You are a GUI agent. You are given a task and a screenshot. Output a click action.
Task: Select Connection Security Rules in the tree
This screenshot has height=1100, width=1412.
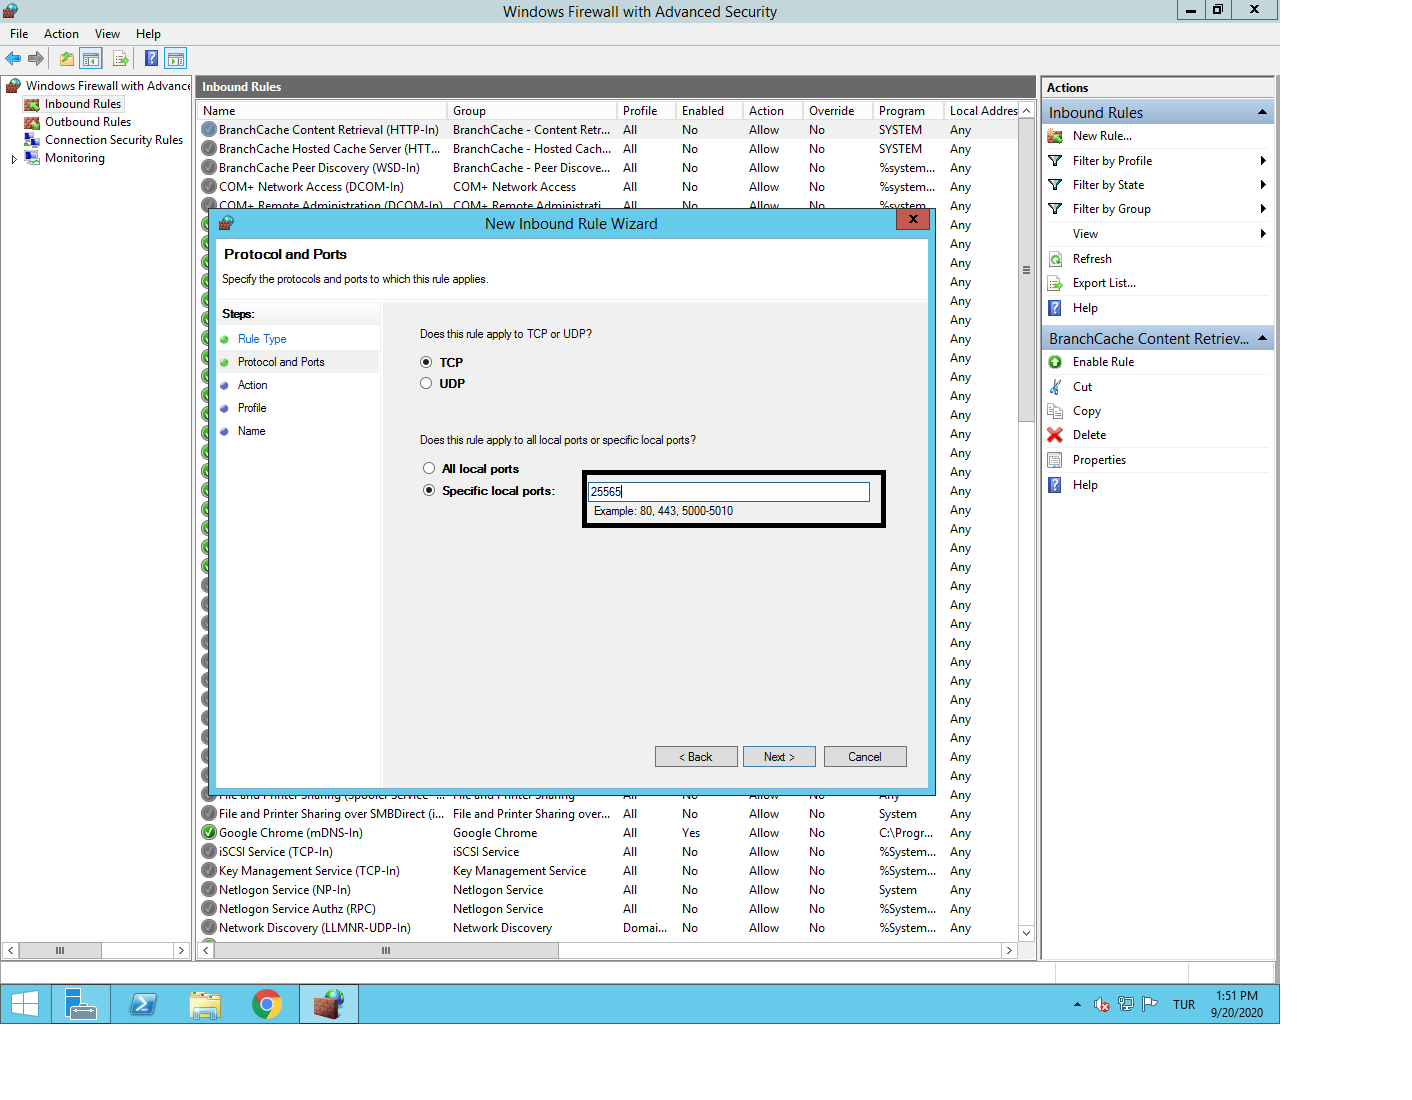coord(114,140)
